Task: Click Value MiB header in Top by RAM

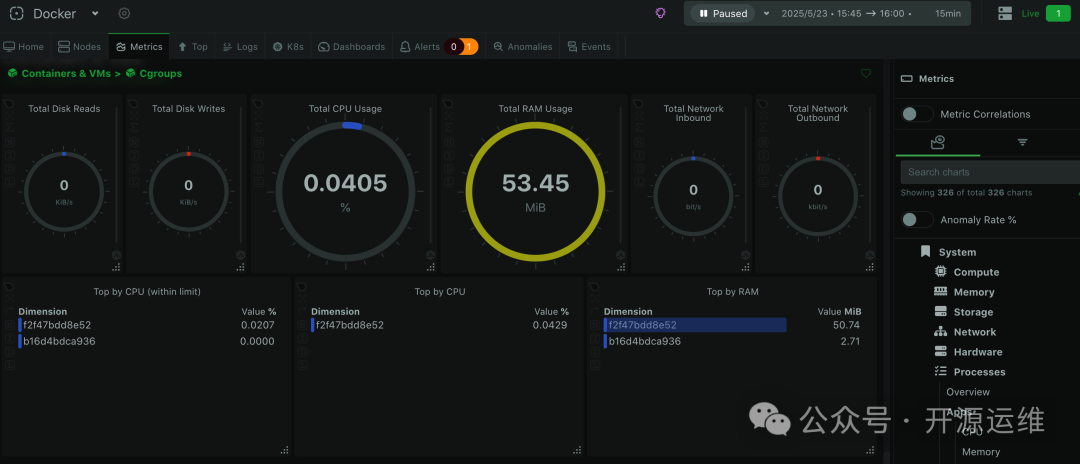Action: point(839,311)
